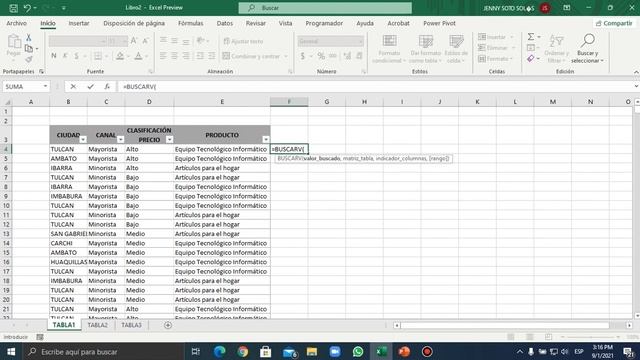The image size is (640, 360).
Task: Open the Power Pivot tab
Action: (x=439, y=23)
